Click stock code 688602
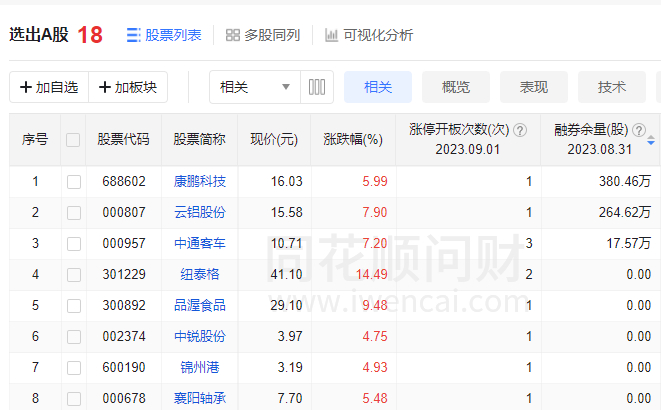661x410 pixels. [x=124, y=182]
